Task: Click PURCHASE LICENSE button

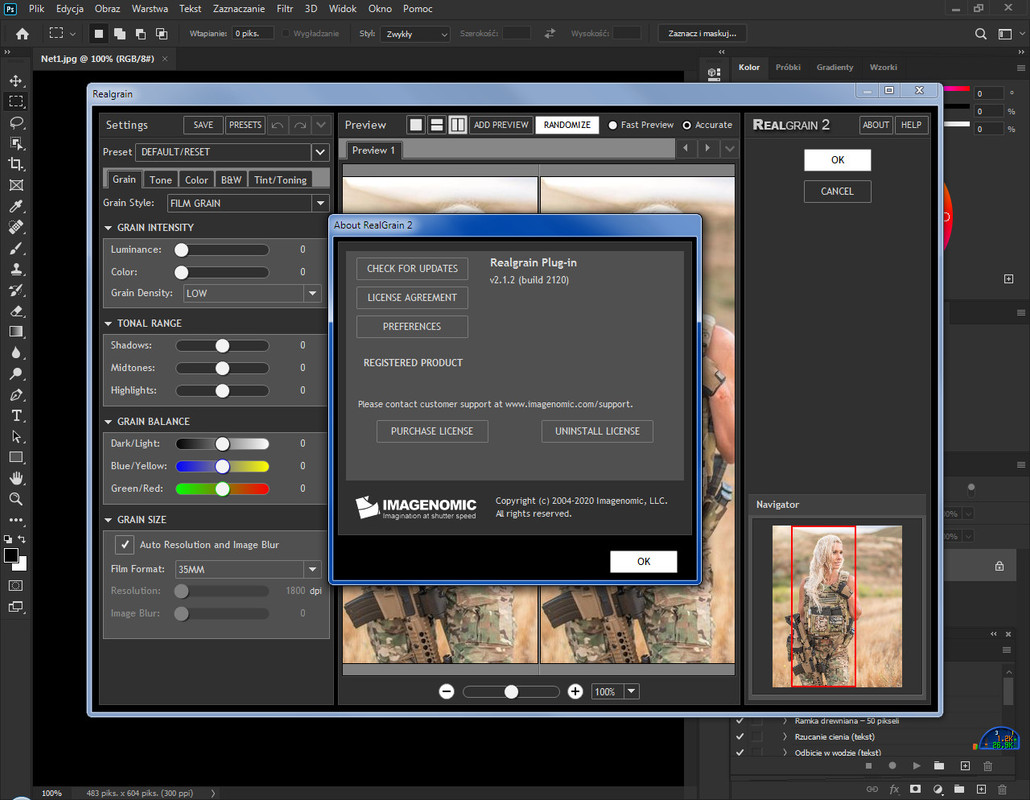Action: 432,432
